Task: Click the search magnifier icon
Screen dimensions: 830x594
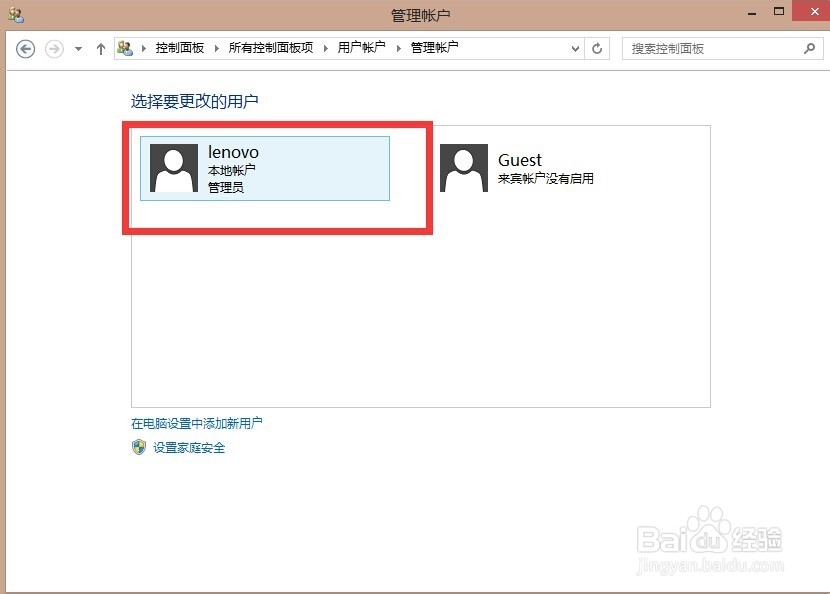Action: point(809,49)
